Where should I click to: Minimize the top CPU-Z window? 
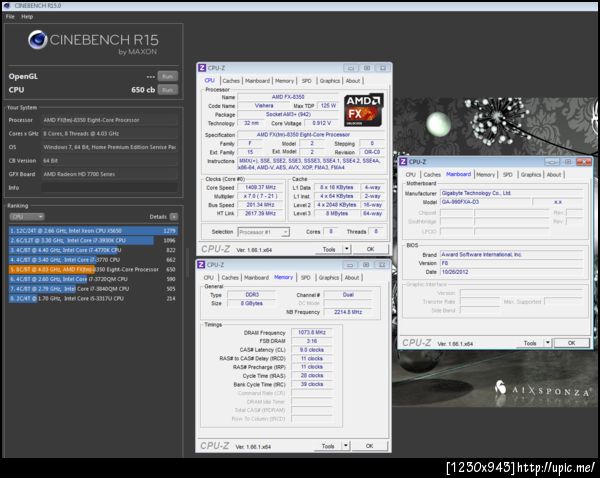coord(350,68)
